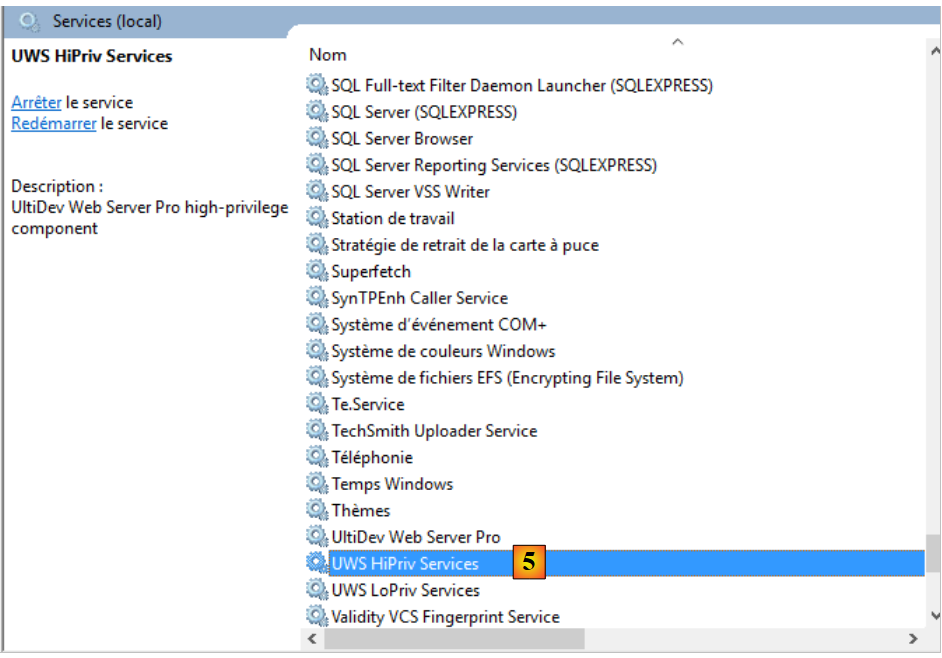Click the vertical scrollbar thumb

[934, 552]
